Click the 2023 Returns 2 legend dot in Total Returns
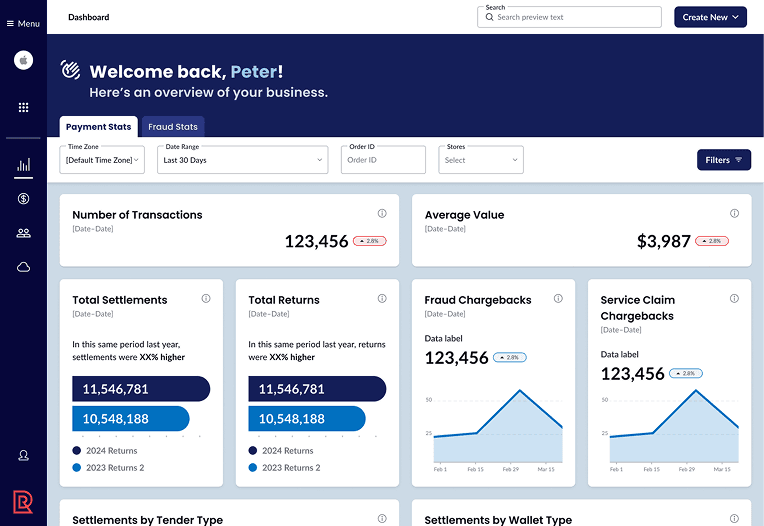 point(252,468)
